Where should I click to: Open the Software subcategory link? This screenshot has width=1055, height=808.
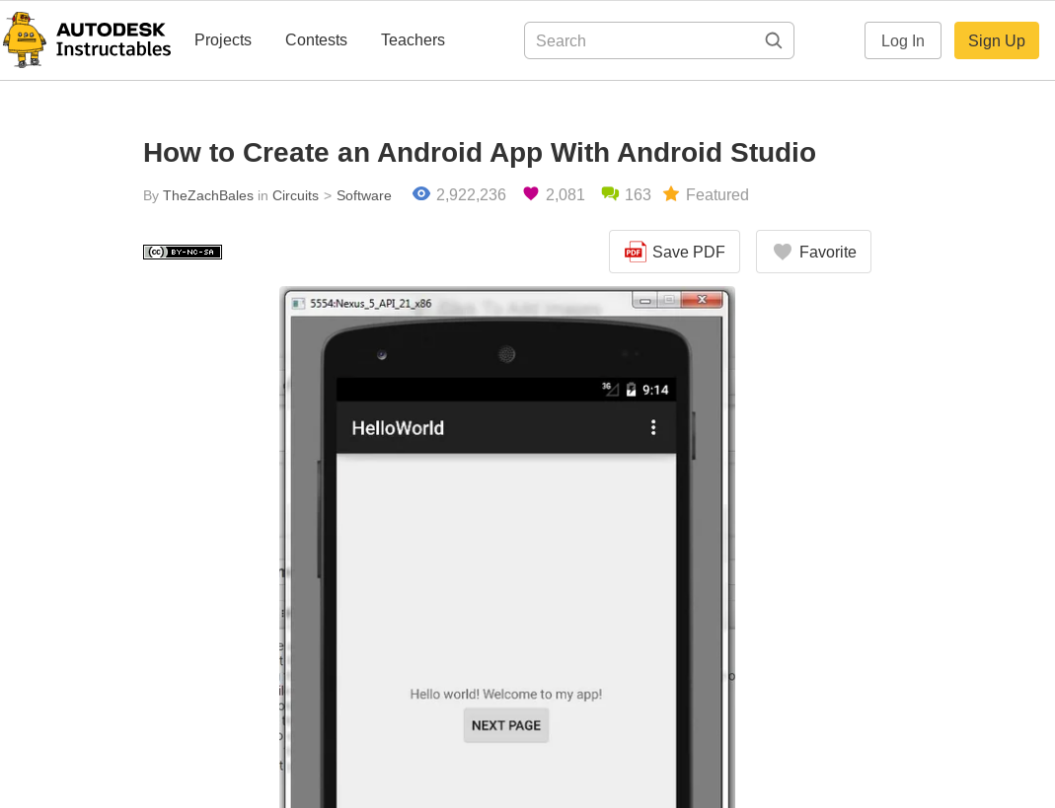point(363,195)
